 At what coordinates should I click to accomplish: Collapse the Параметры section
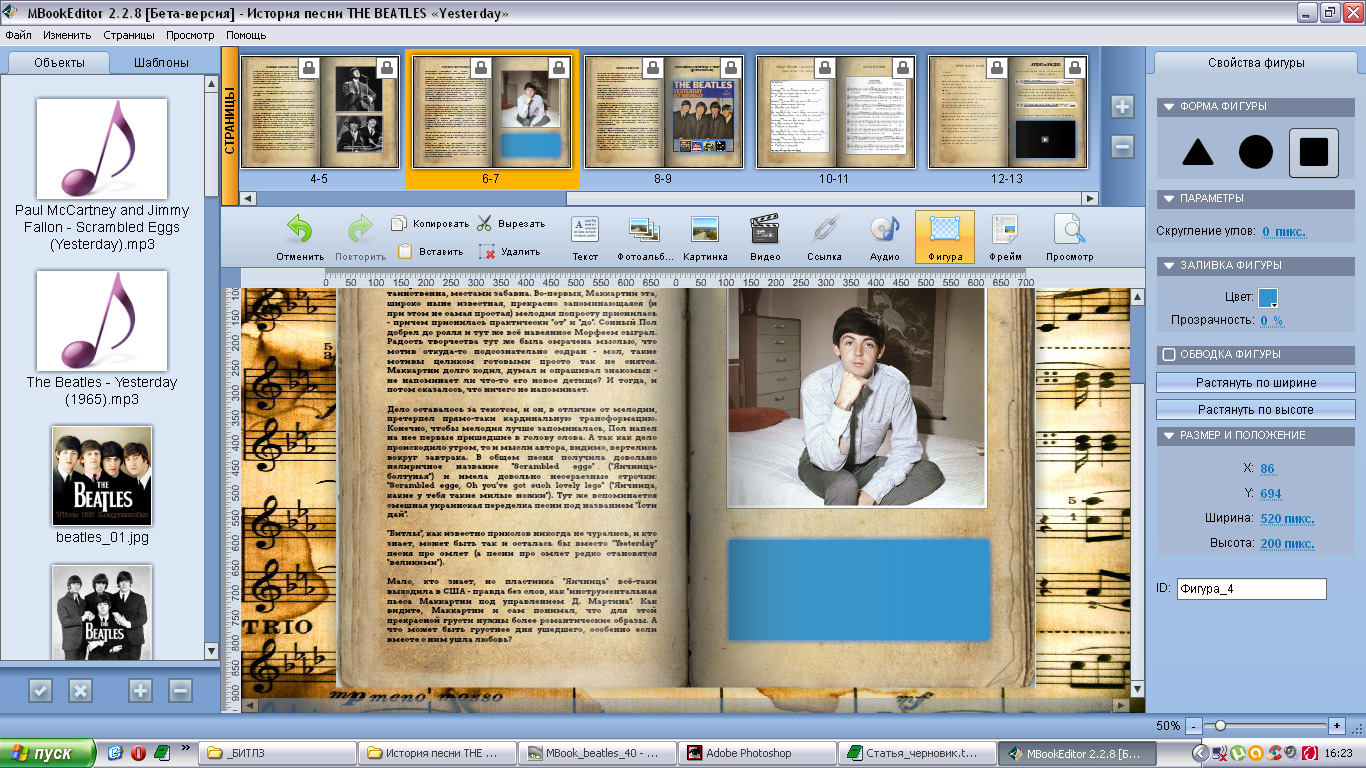1168,198
